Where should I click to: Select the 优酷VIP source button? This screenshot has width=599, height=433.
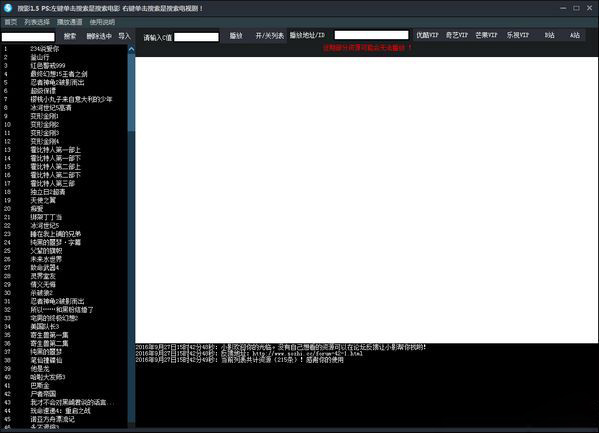[x=427, y=35]
